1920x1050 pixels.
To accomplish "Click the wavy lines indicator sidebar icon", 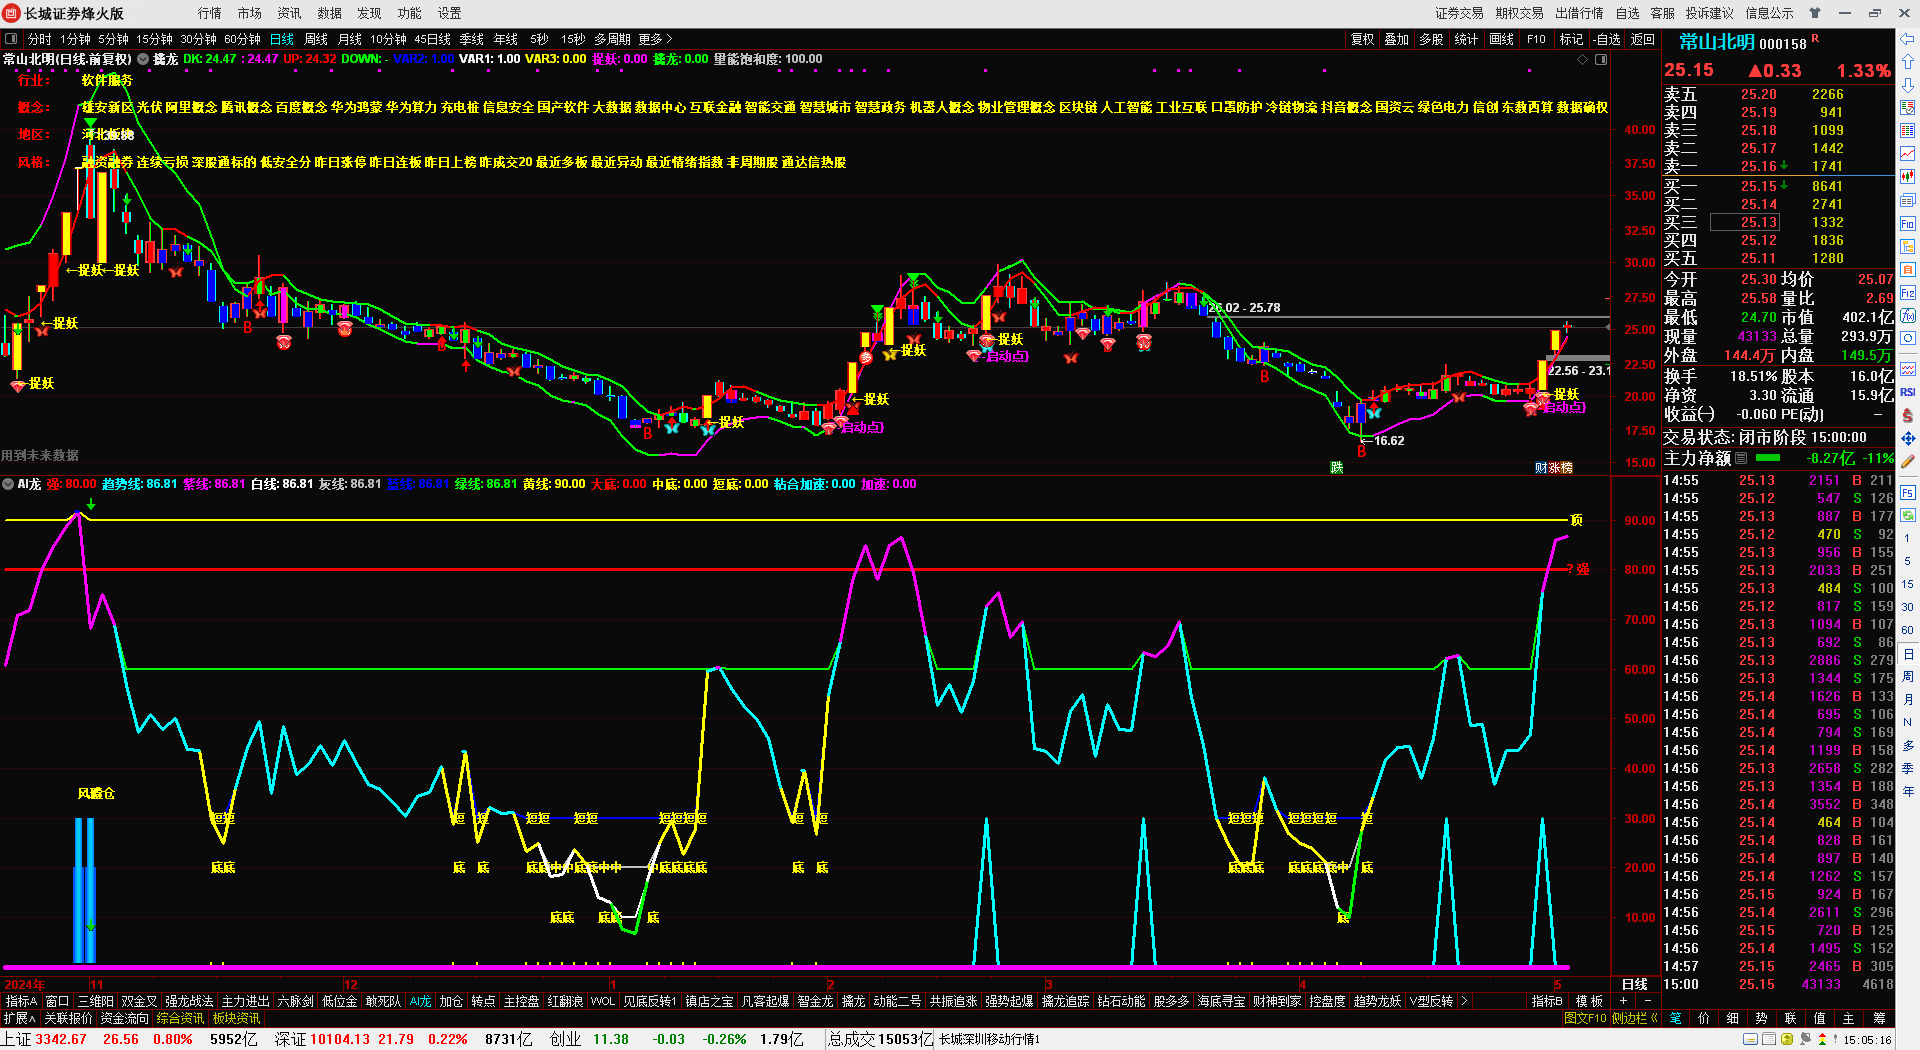I will [x=1908, y=369].
